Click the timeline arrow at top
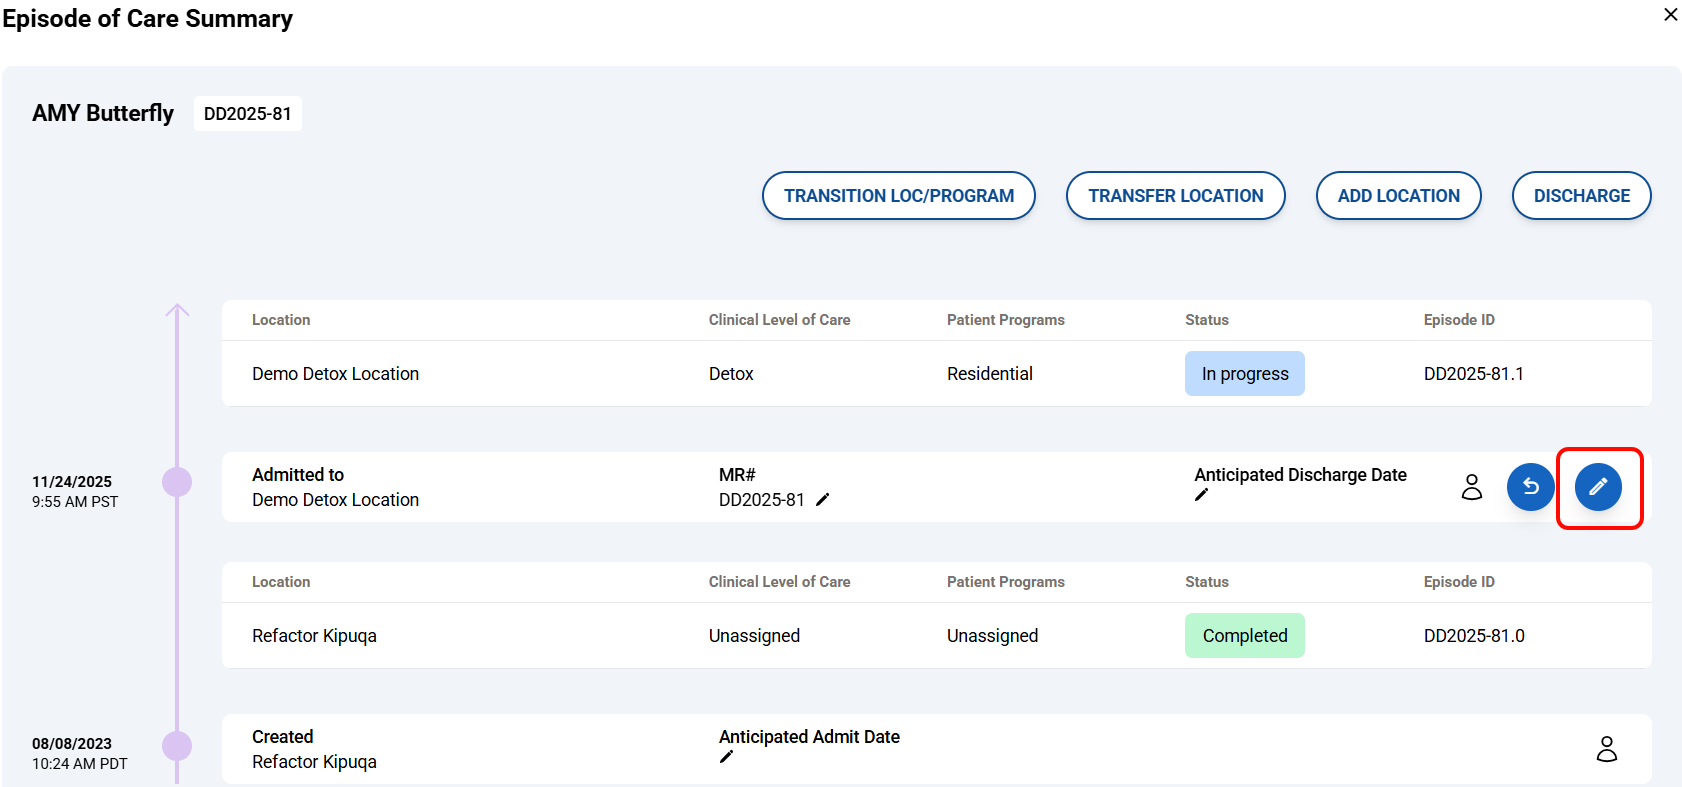This screenshot has height=787, width=1682. [x=177, y=311]
